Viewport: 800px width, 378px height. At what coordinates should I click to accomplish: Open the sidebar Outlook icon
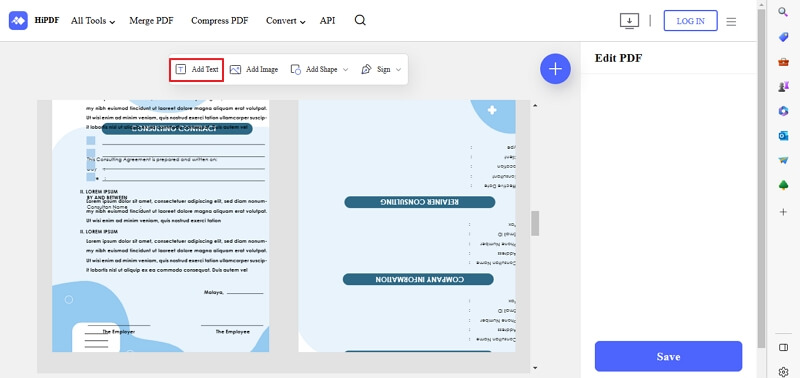point(783,136)
